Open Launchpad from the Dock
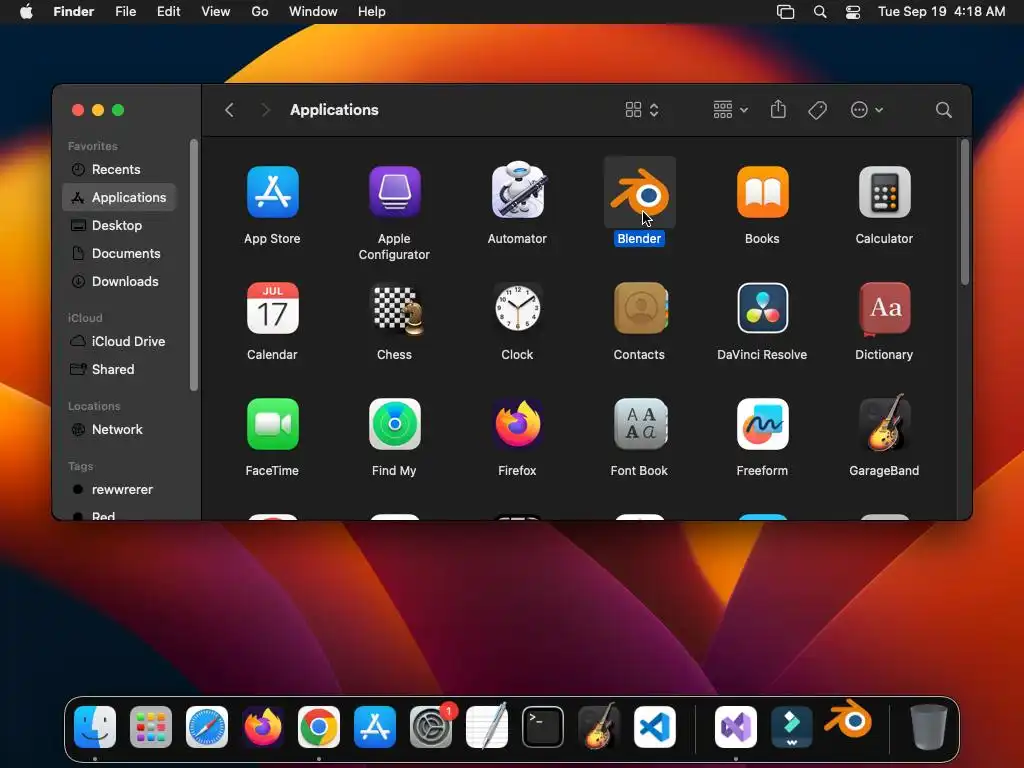The width and height of the screenshot is (1024, 768). pyautogui.click(x=151, y=727)
